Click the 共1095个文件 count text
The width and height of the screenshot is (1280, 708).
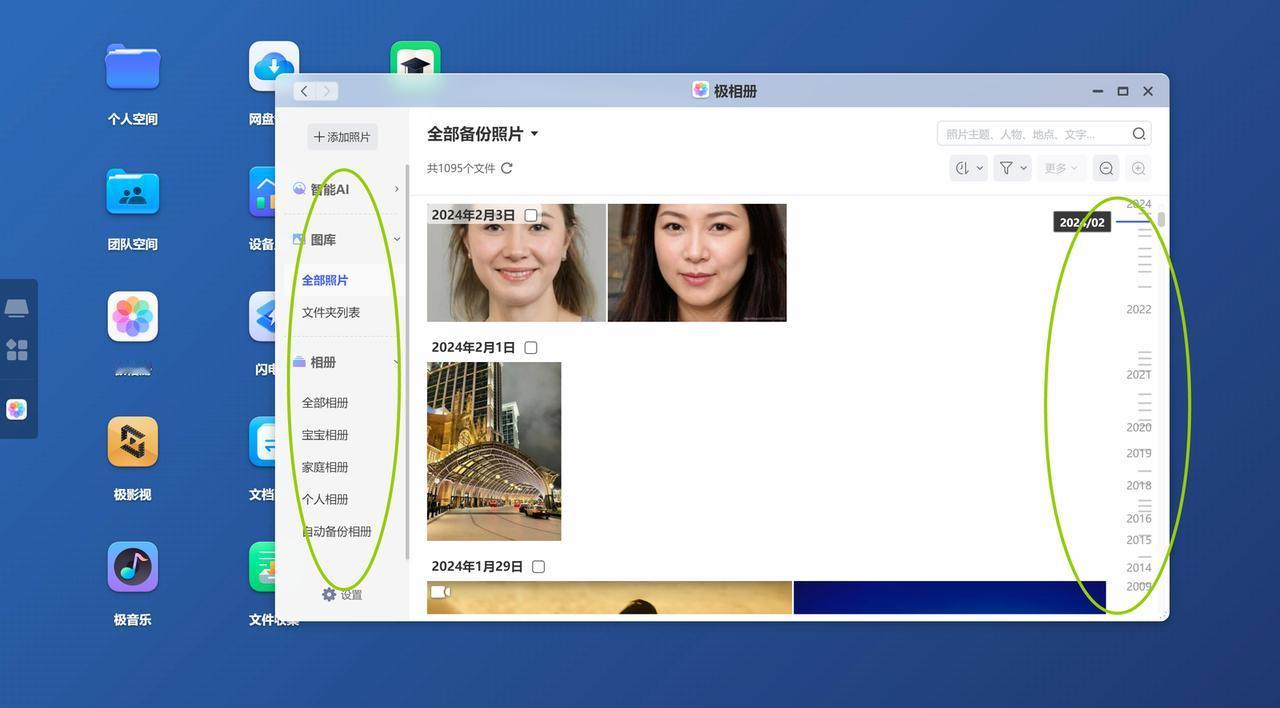(461, 168)
